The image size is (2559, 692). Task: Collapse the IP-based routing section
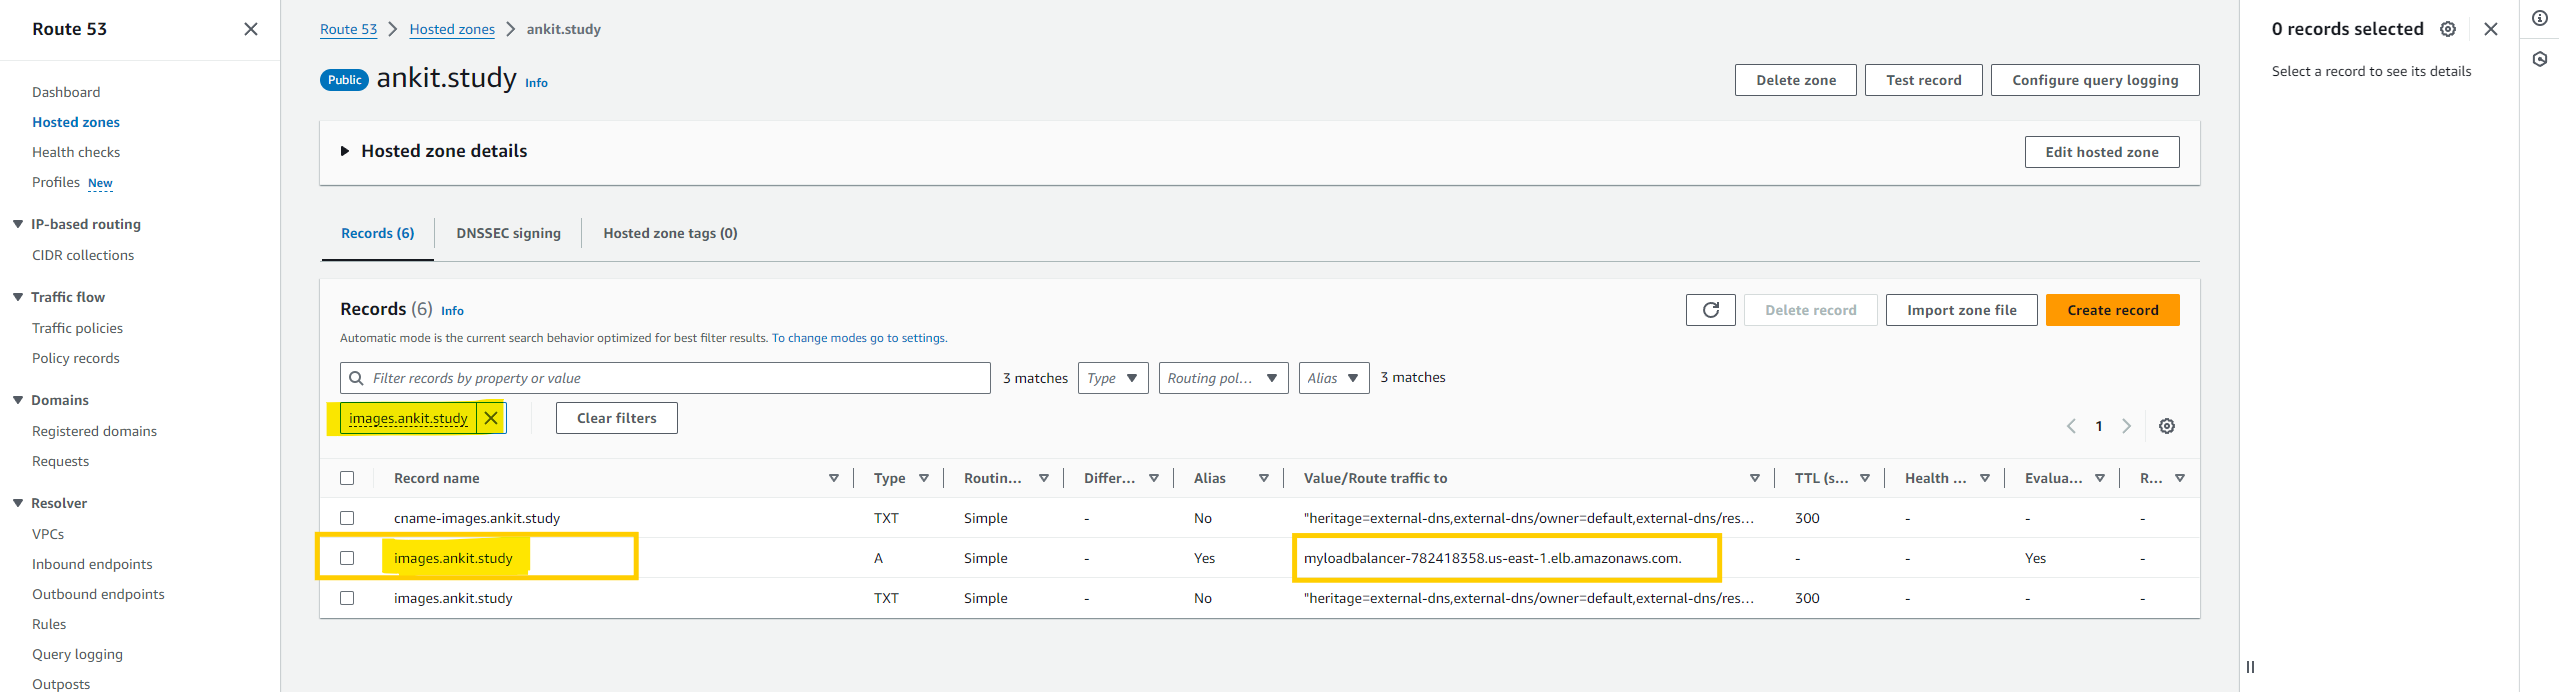(x=18, y=224)
